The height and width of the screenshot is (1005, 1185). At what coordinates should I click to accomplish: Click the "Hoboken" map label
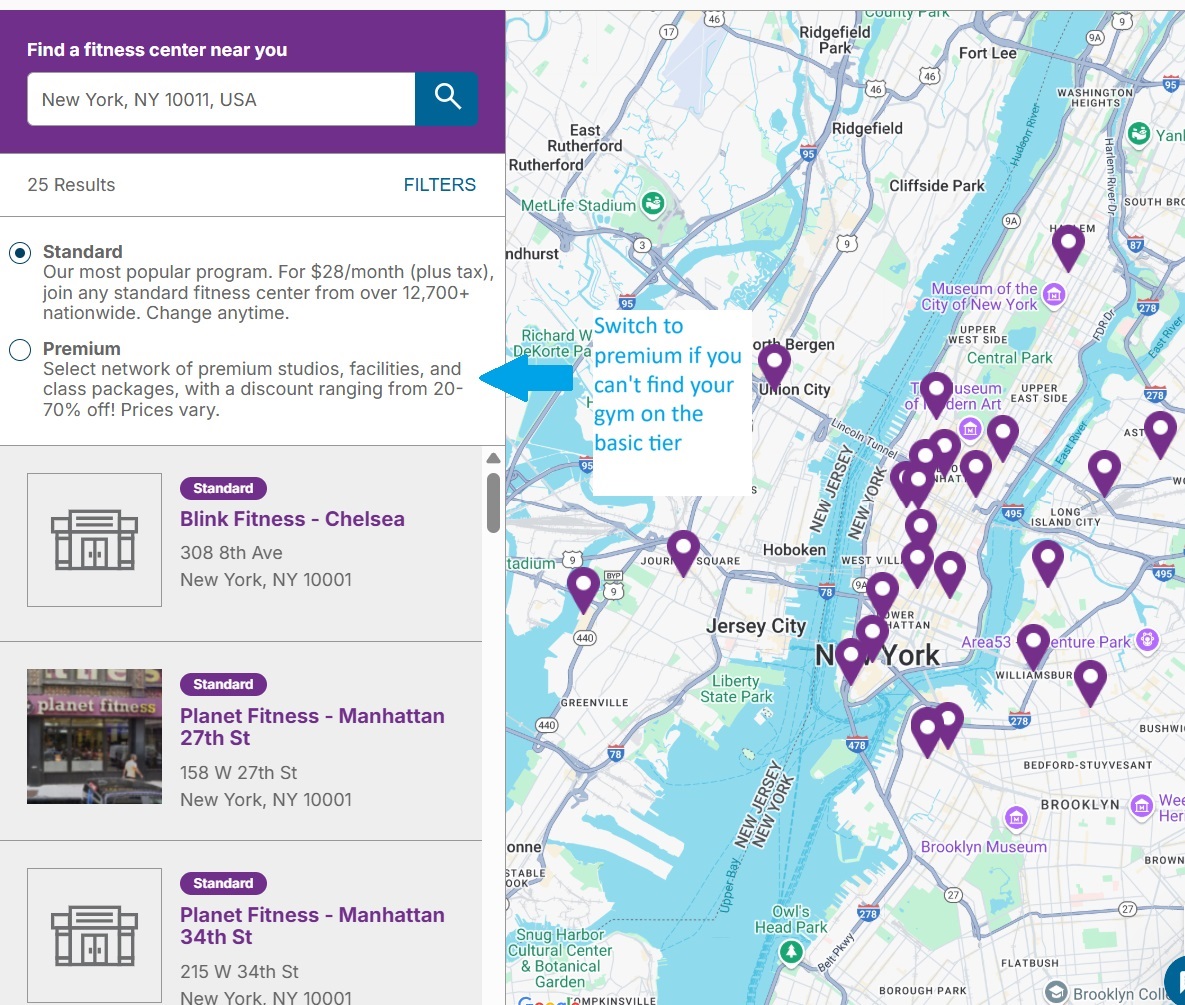(x=794, y=550)
